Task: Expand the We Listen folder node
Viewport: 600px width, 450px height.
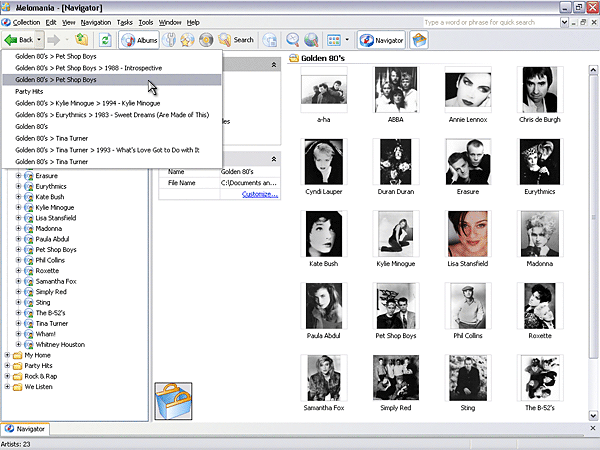Action: [7, 386]
